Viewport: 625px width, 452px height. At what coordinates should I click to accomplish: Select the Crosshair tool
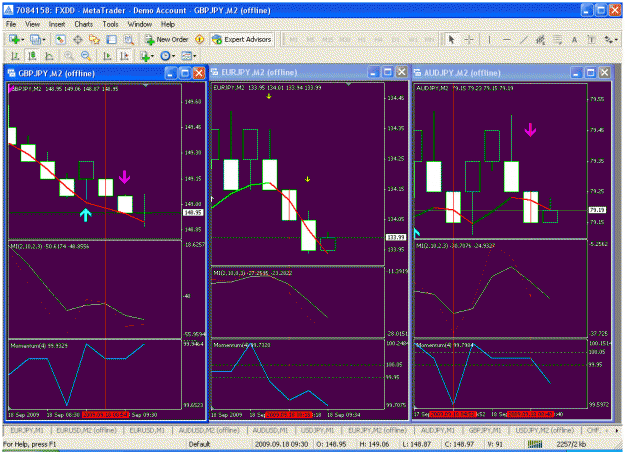pyautogui.click(x=469, y=39)
